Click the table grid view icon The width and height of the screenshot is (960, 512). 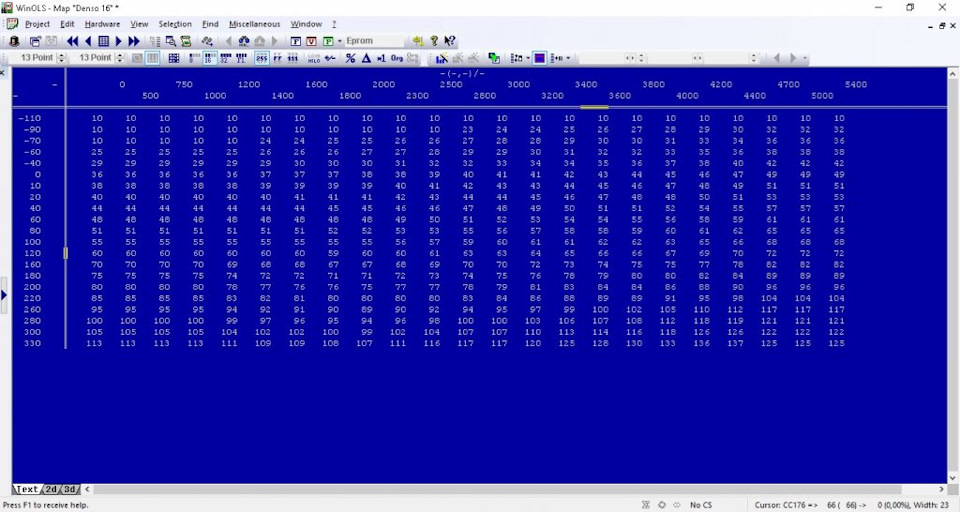click(x=174, y=58)
